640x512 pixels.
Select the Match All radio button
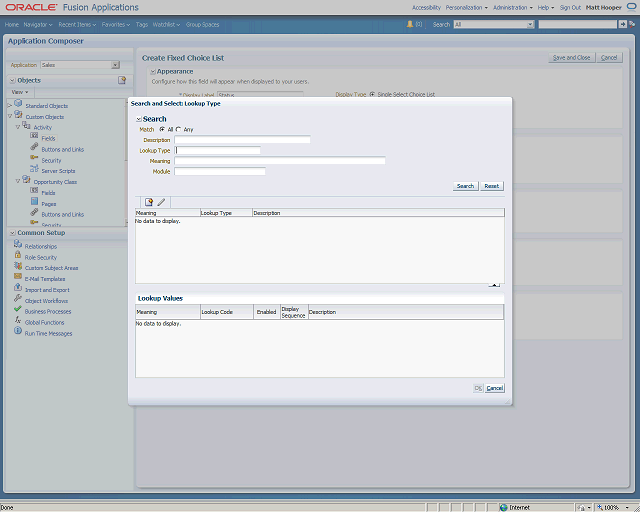pos(162,129)
